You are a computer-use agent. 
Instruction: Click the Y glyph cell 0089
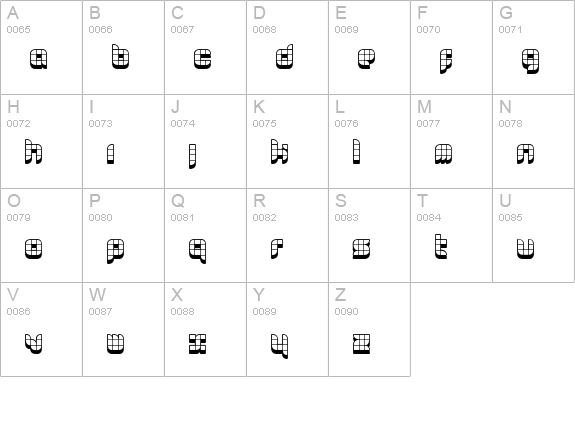(288, 329)
